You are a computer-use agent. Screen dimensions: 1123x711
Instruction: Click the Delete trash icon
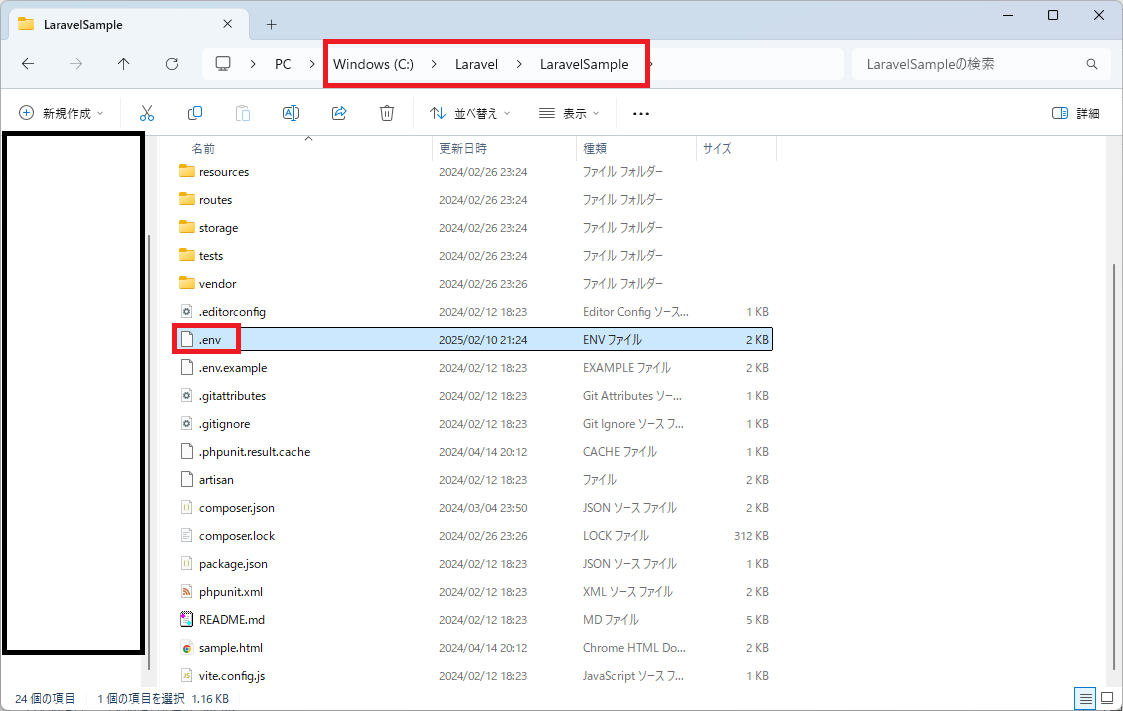386,112
